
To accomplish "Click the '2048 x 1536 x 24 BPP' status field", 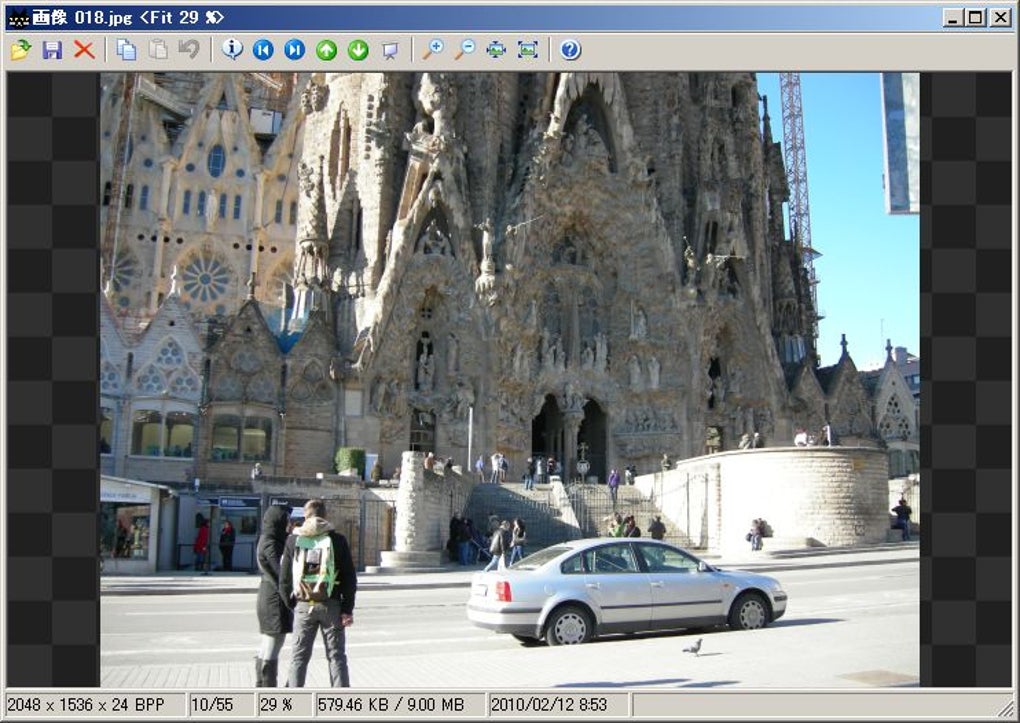I will 95,705.
